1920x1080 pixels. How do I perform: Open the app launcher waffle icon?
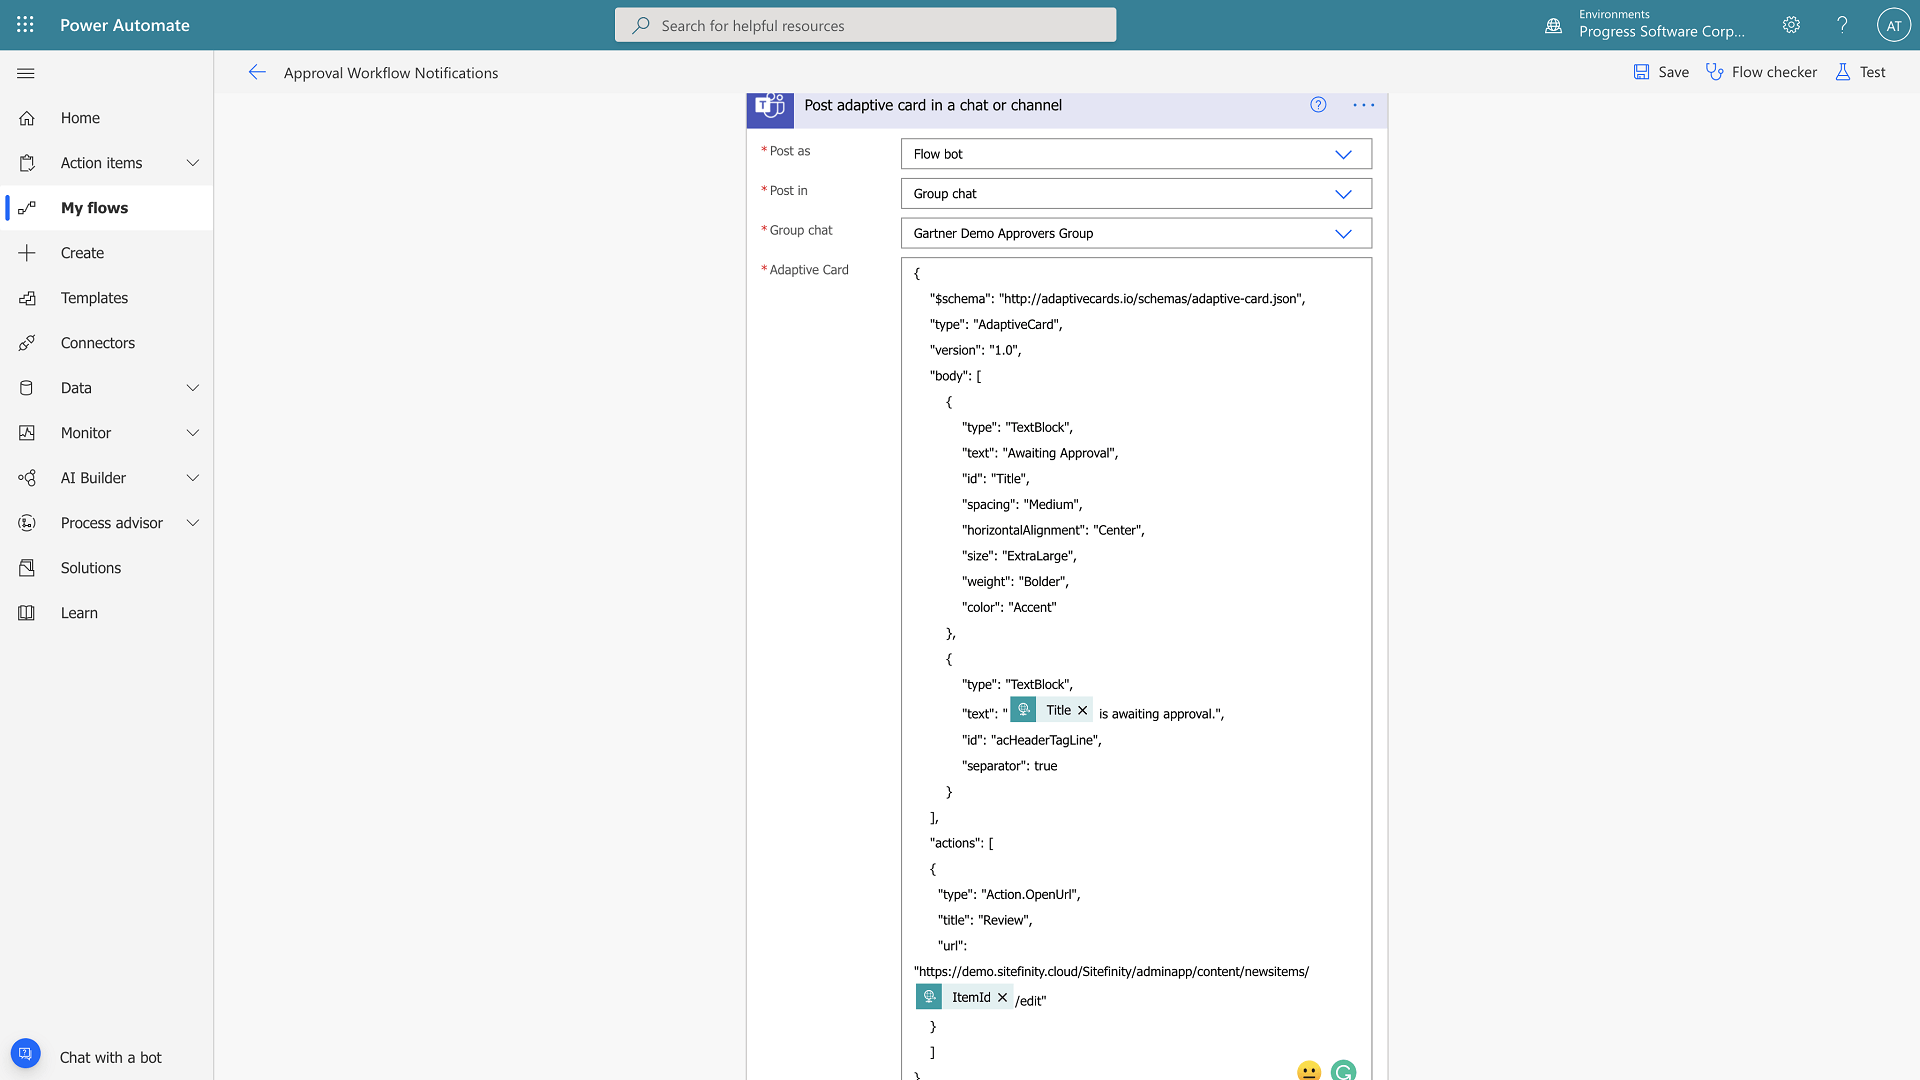(x=25, y=25)
